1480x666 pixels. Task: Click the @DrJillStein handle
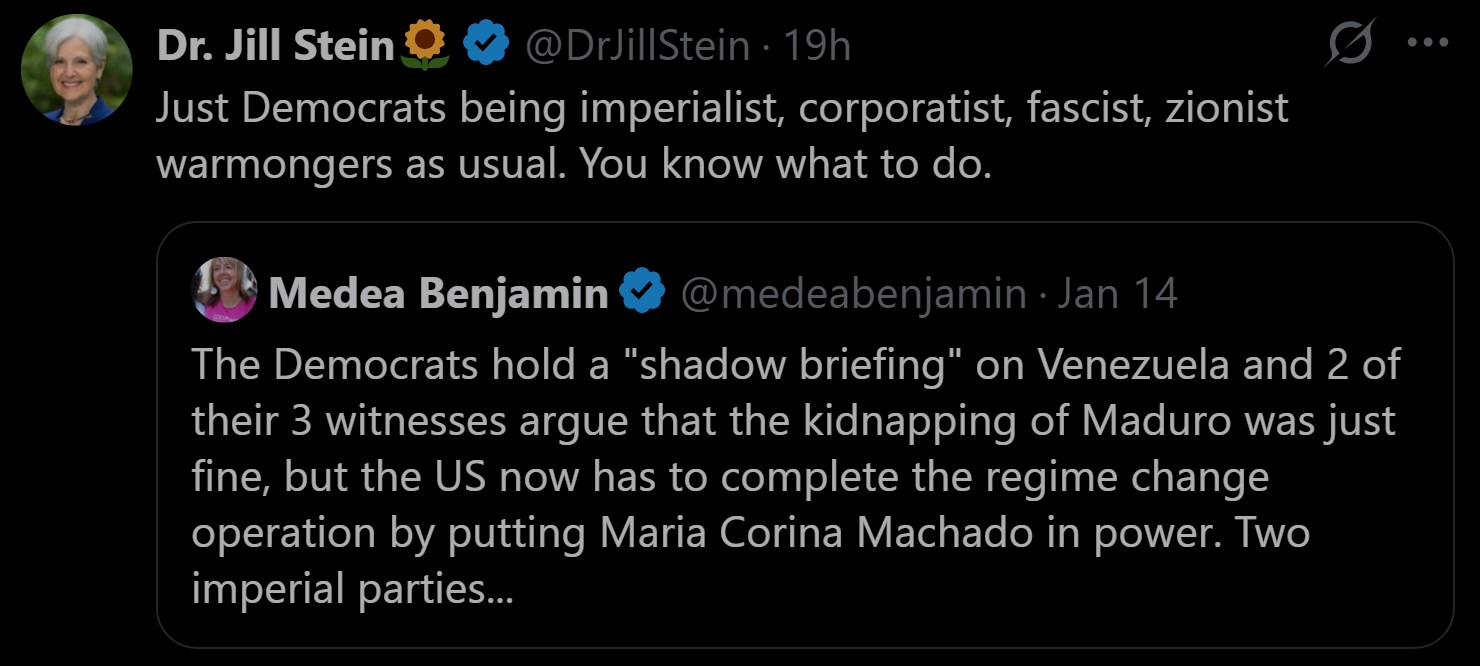pyautogui.click(x=637, y=46)
